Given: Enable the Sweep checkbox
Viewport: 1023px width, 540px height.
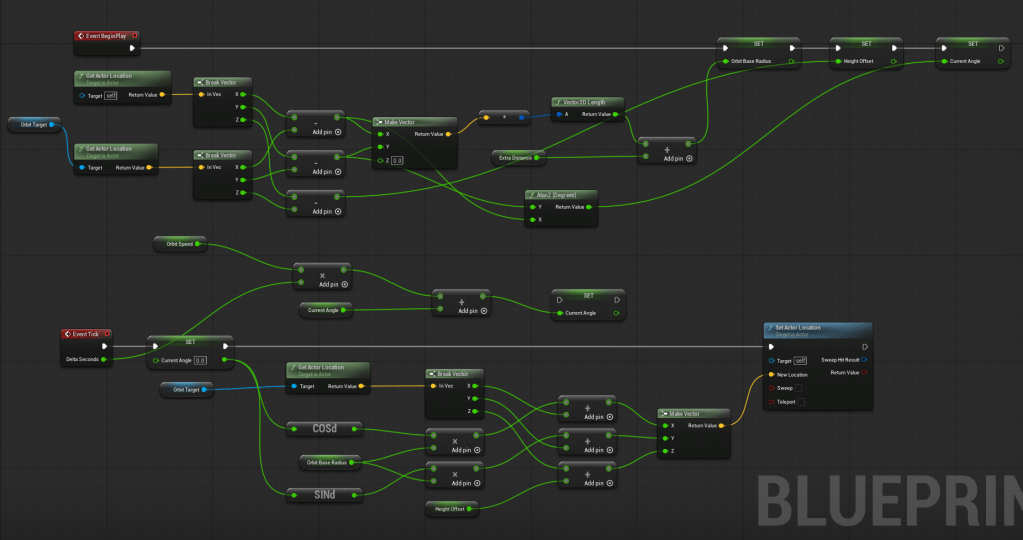Looking at the screenshot, I should [801, 387].
